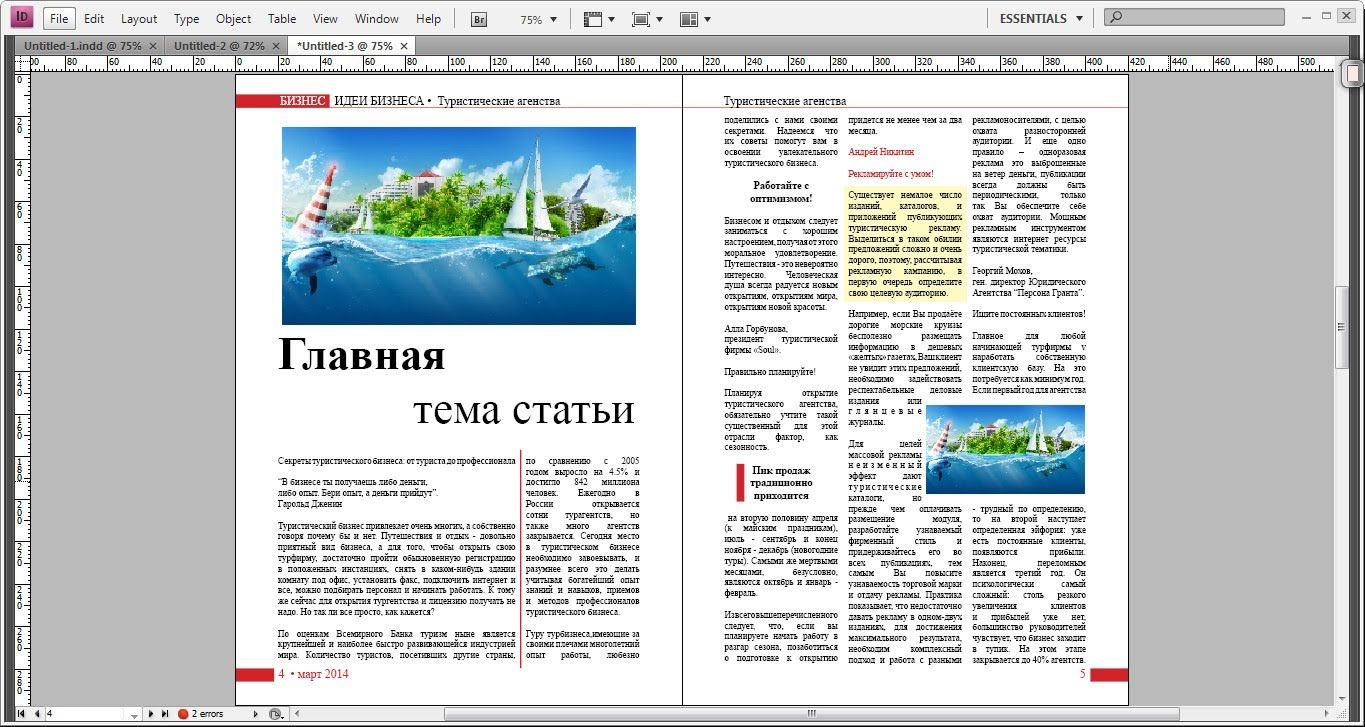Open the View Options icon menu

600,19
